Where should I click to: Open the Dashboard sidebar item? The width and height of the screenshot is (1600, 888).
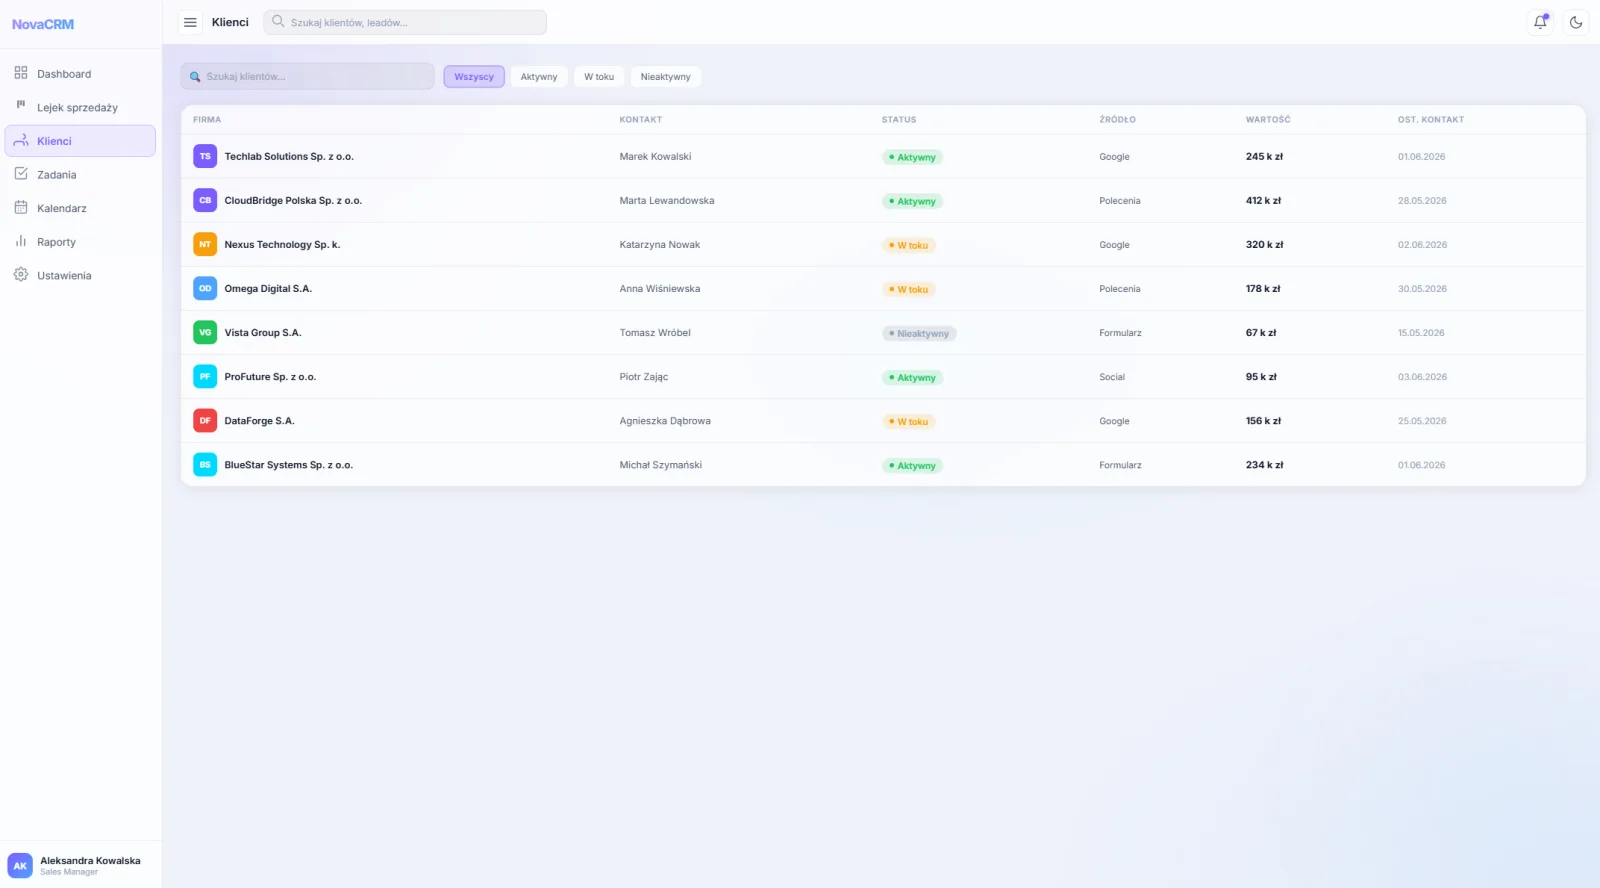point(80,74)
